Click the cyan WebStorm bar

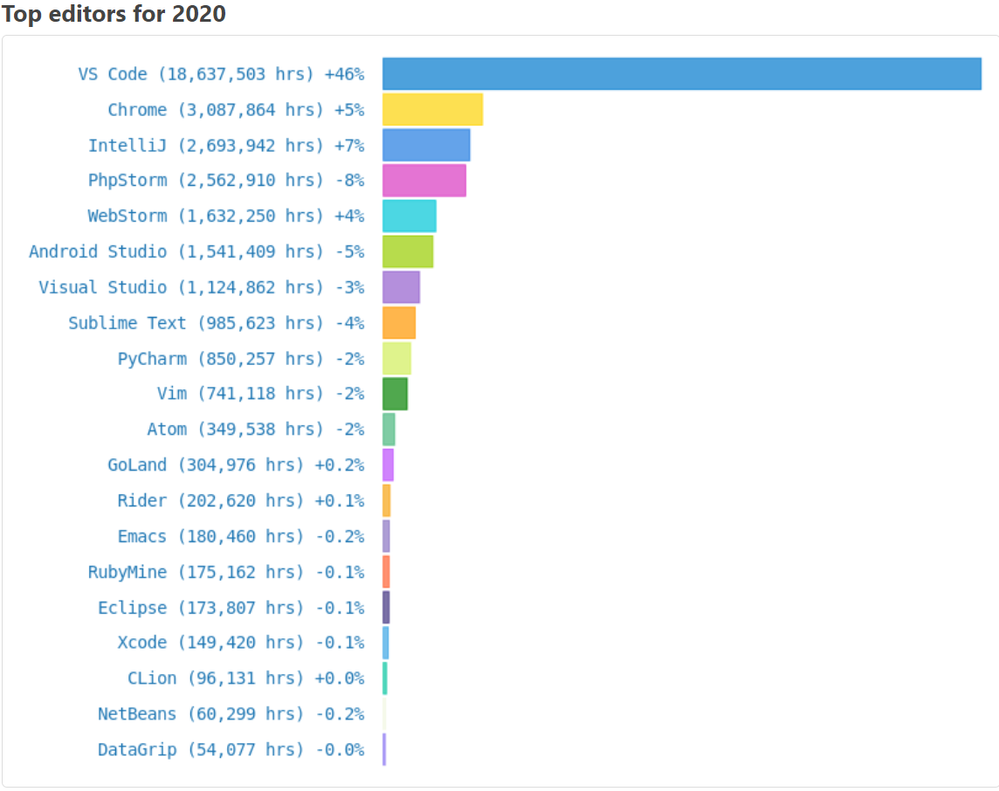point(409,216)
